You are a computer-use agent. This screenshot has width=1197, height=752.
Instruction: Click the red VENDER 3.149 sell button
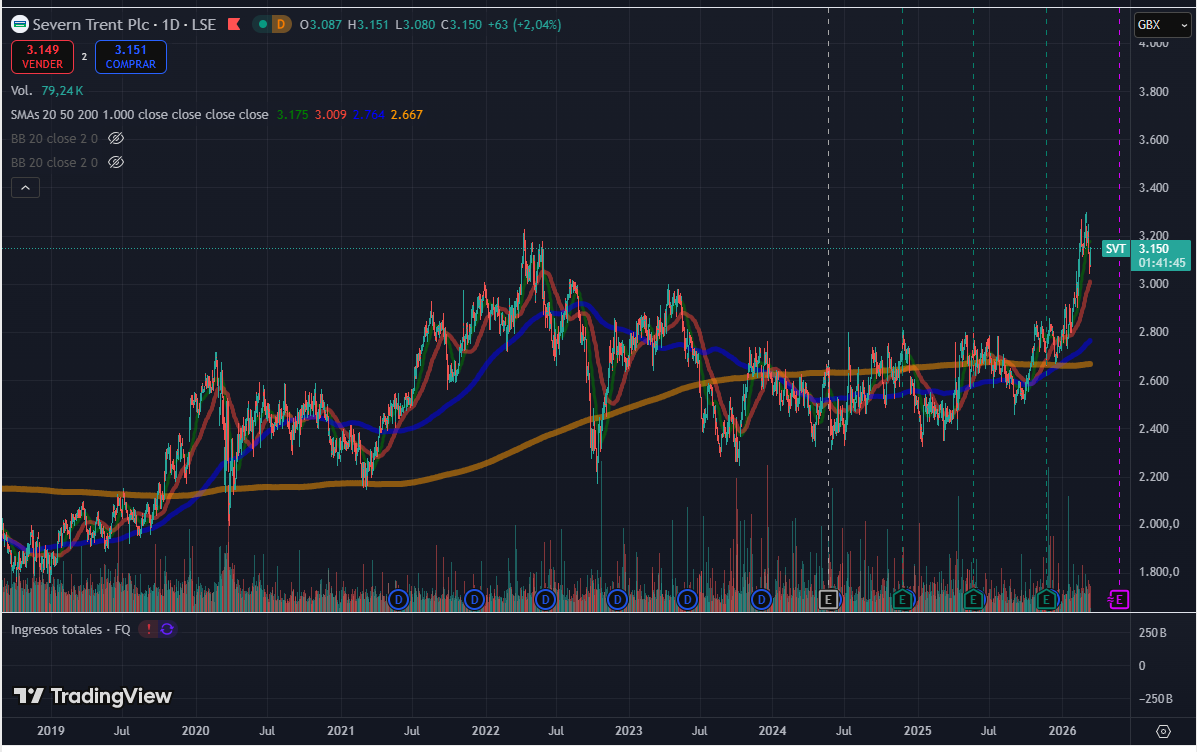pyautogui.click(x=42, y=57)
